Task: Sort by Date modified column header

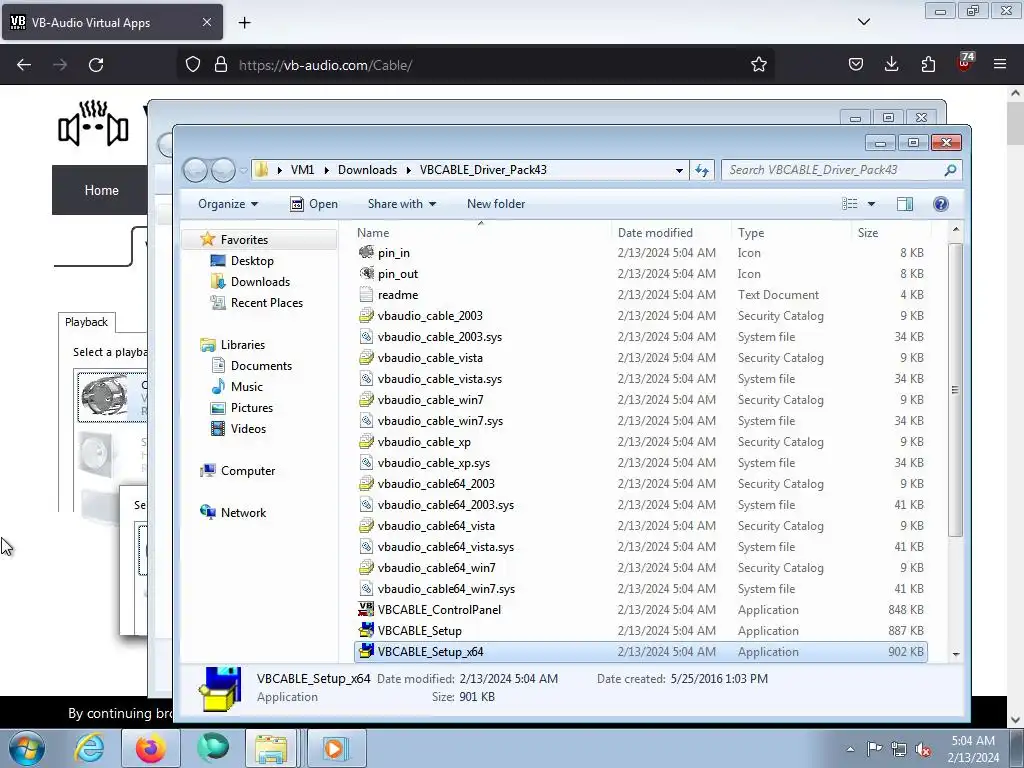Action: point(671,232)
